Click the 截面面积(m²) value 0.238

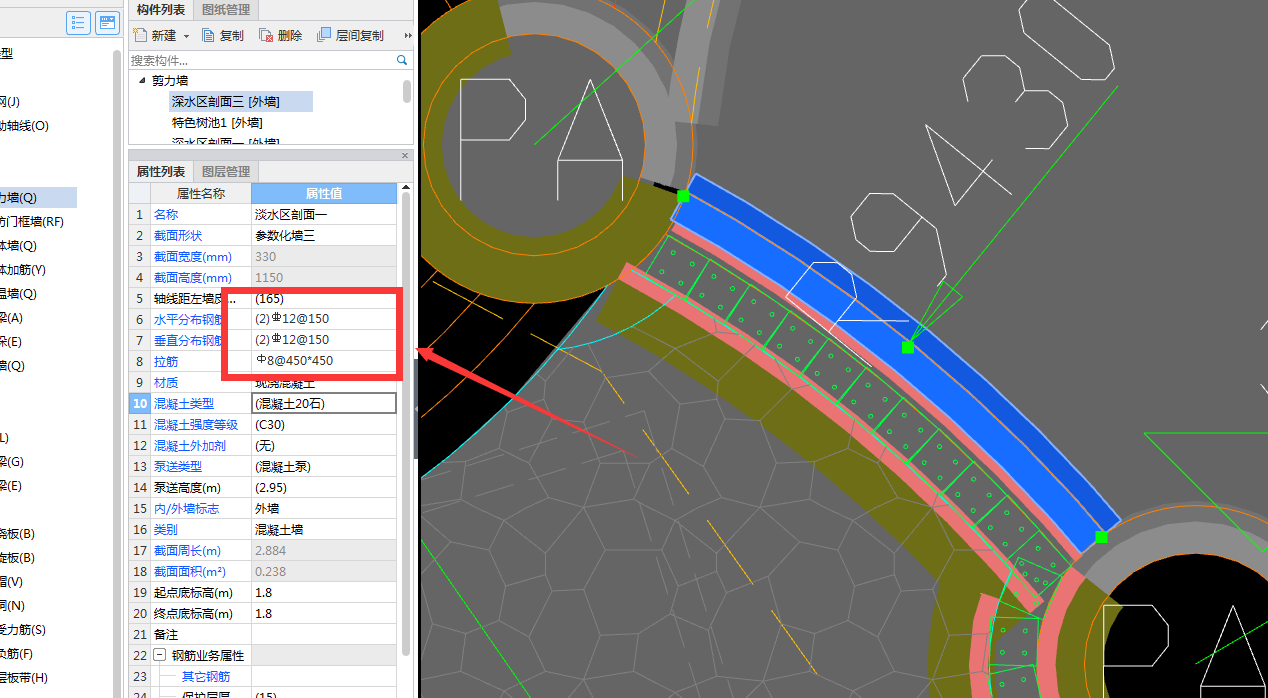[323, 571]
